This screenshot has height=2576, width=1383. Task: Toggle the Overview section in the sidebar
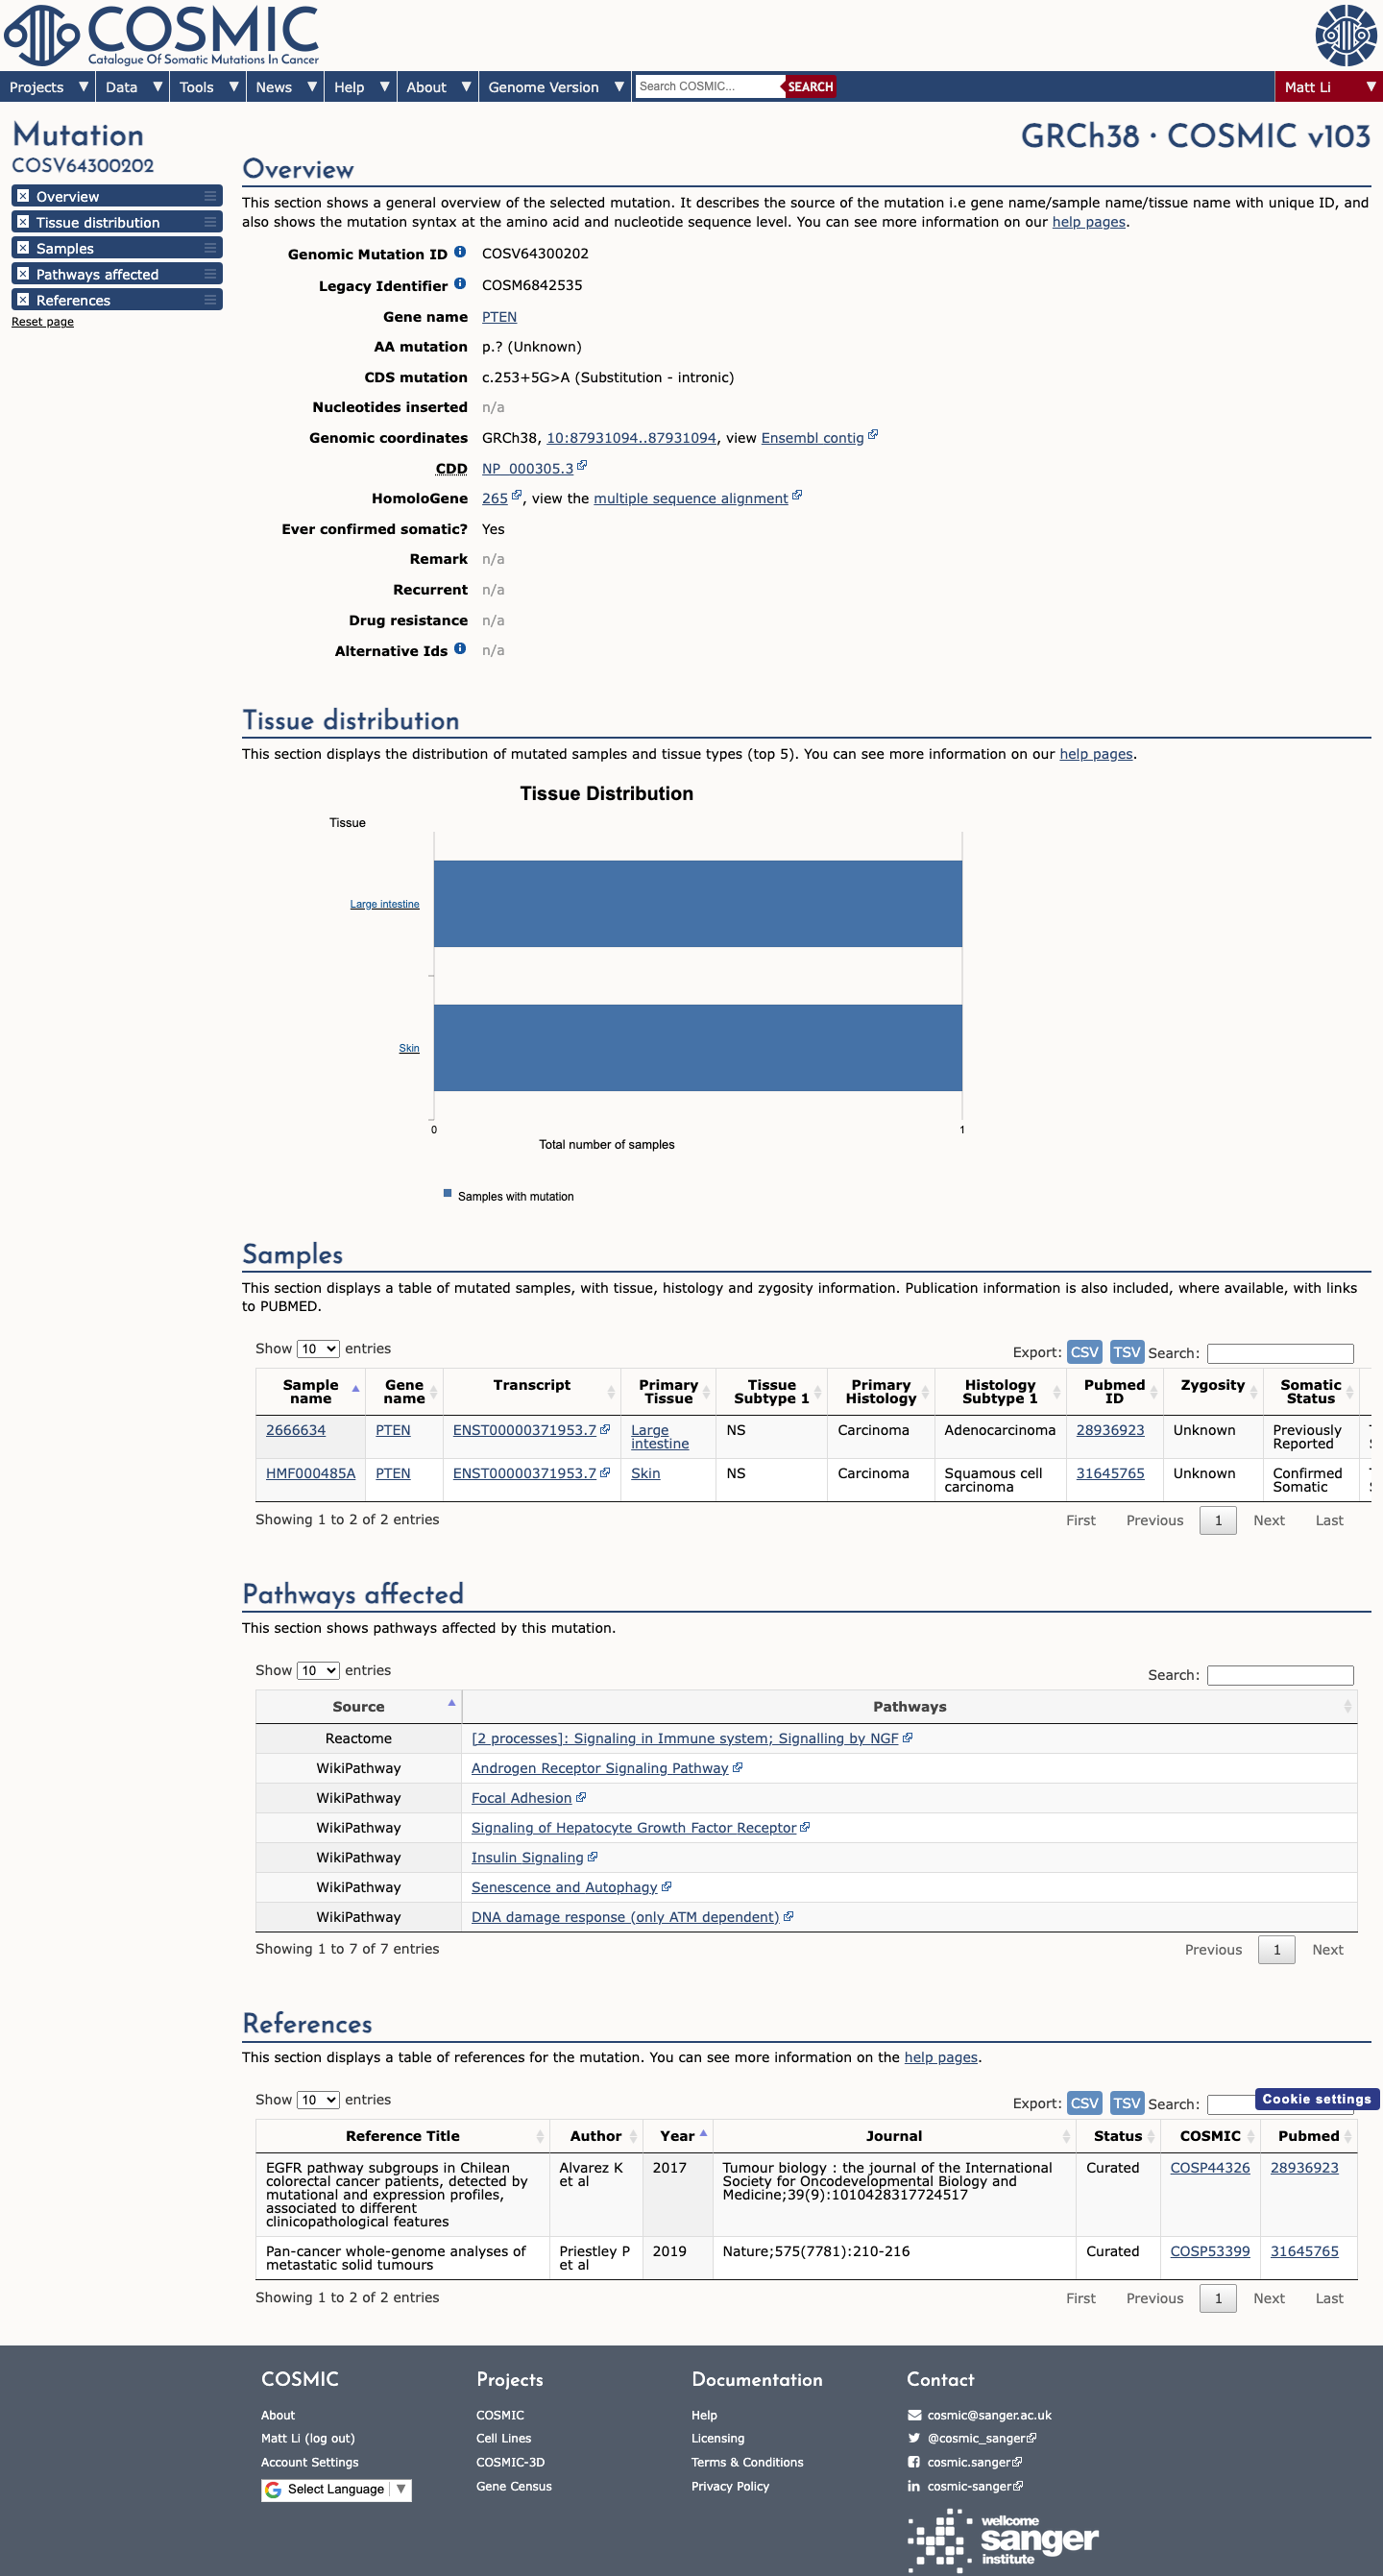(23, 196)
